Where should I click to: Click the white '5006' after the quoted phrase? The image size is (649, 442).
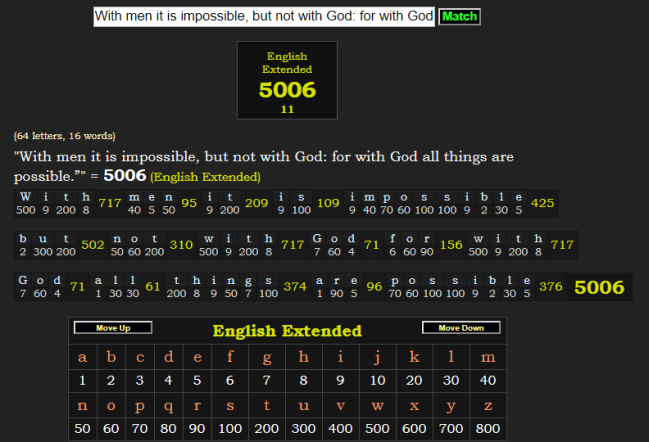(x=125, y=175)
